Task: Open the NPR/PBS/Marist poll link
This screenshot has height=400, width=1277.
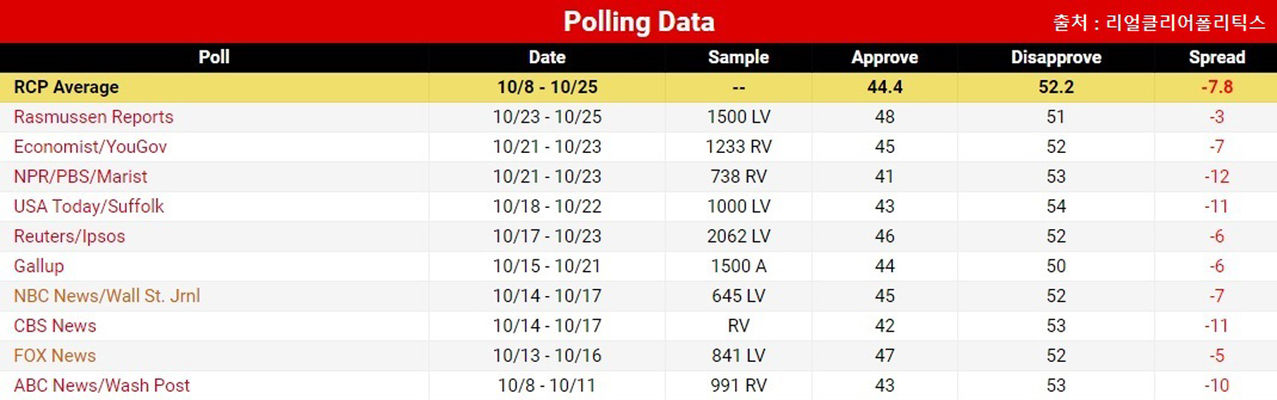Action: (80, 177)
